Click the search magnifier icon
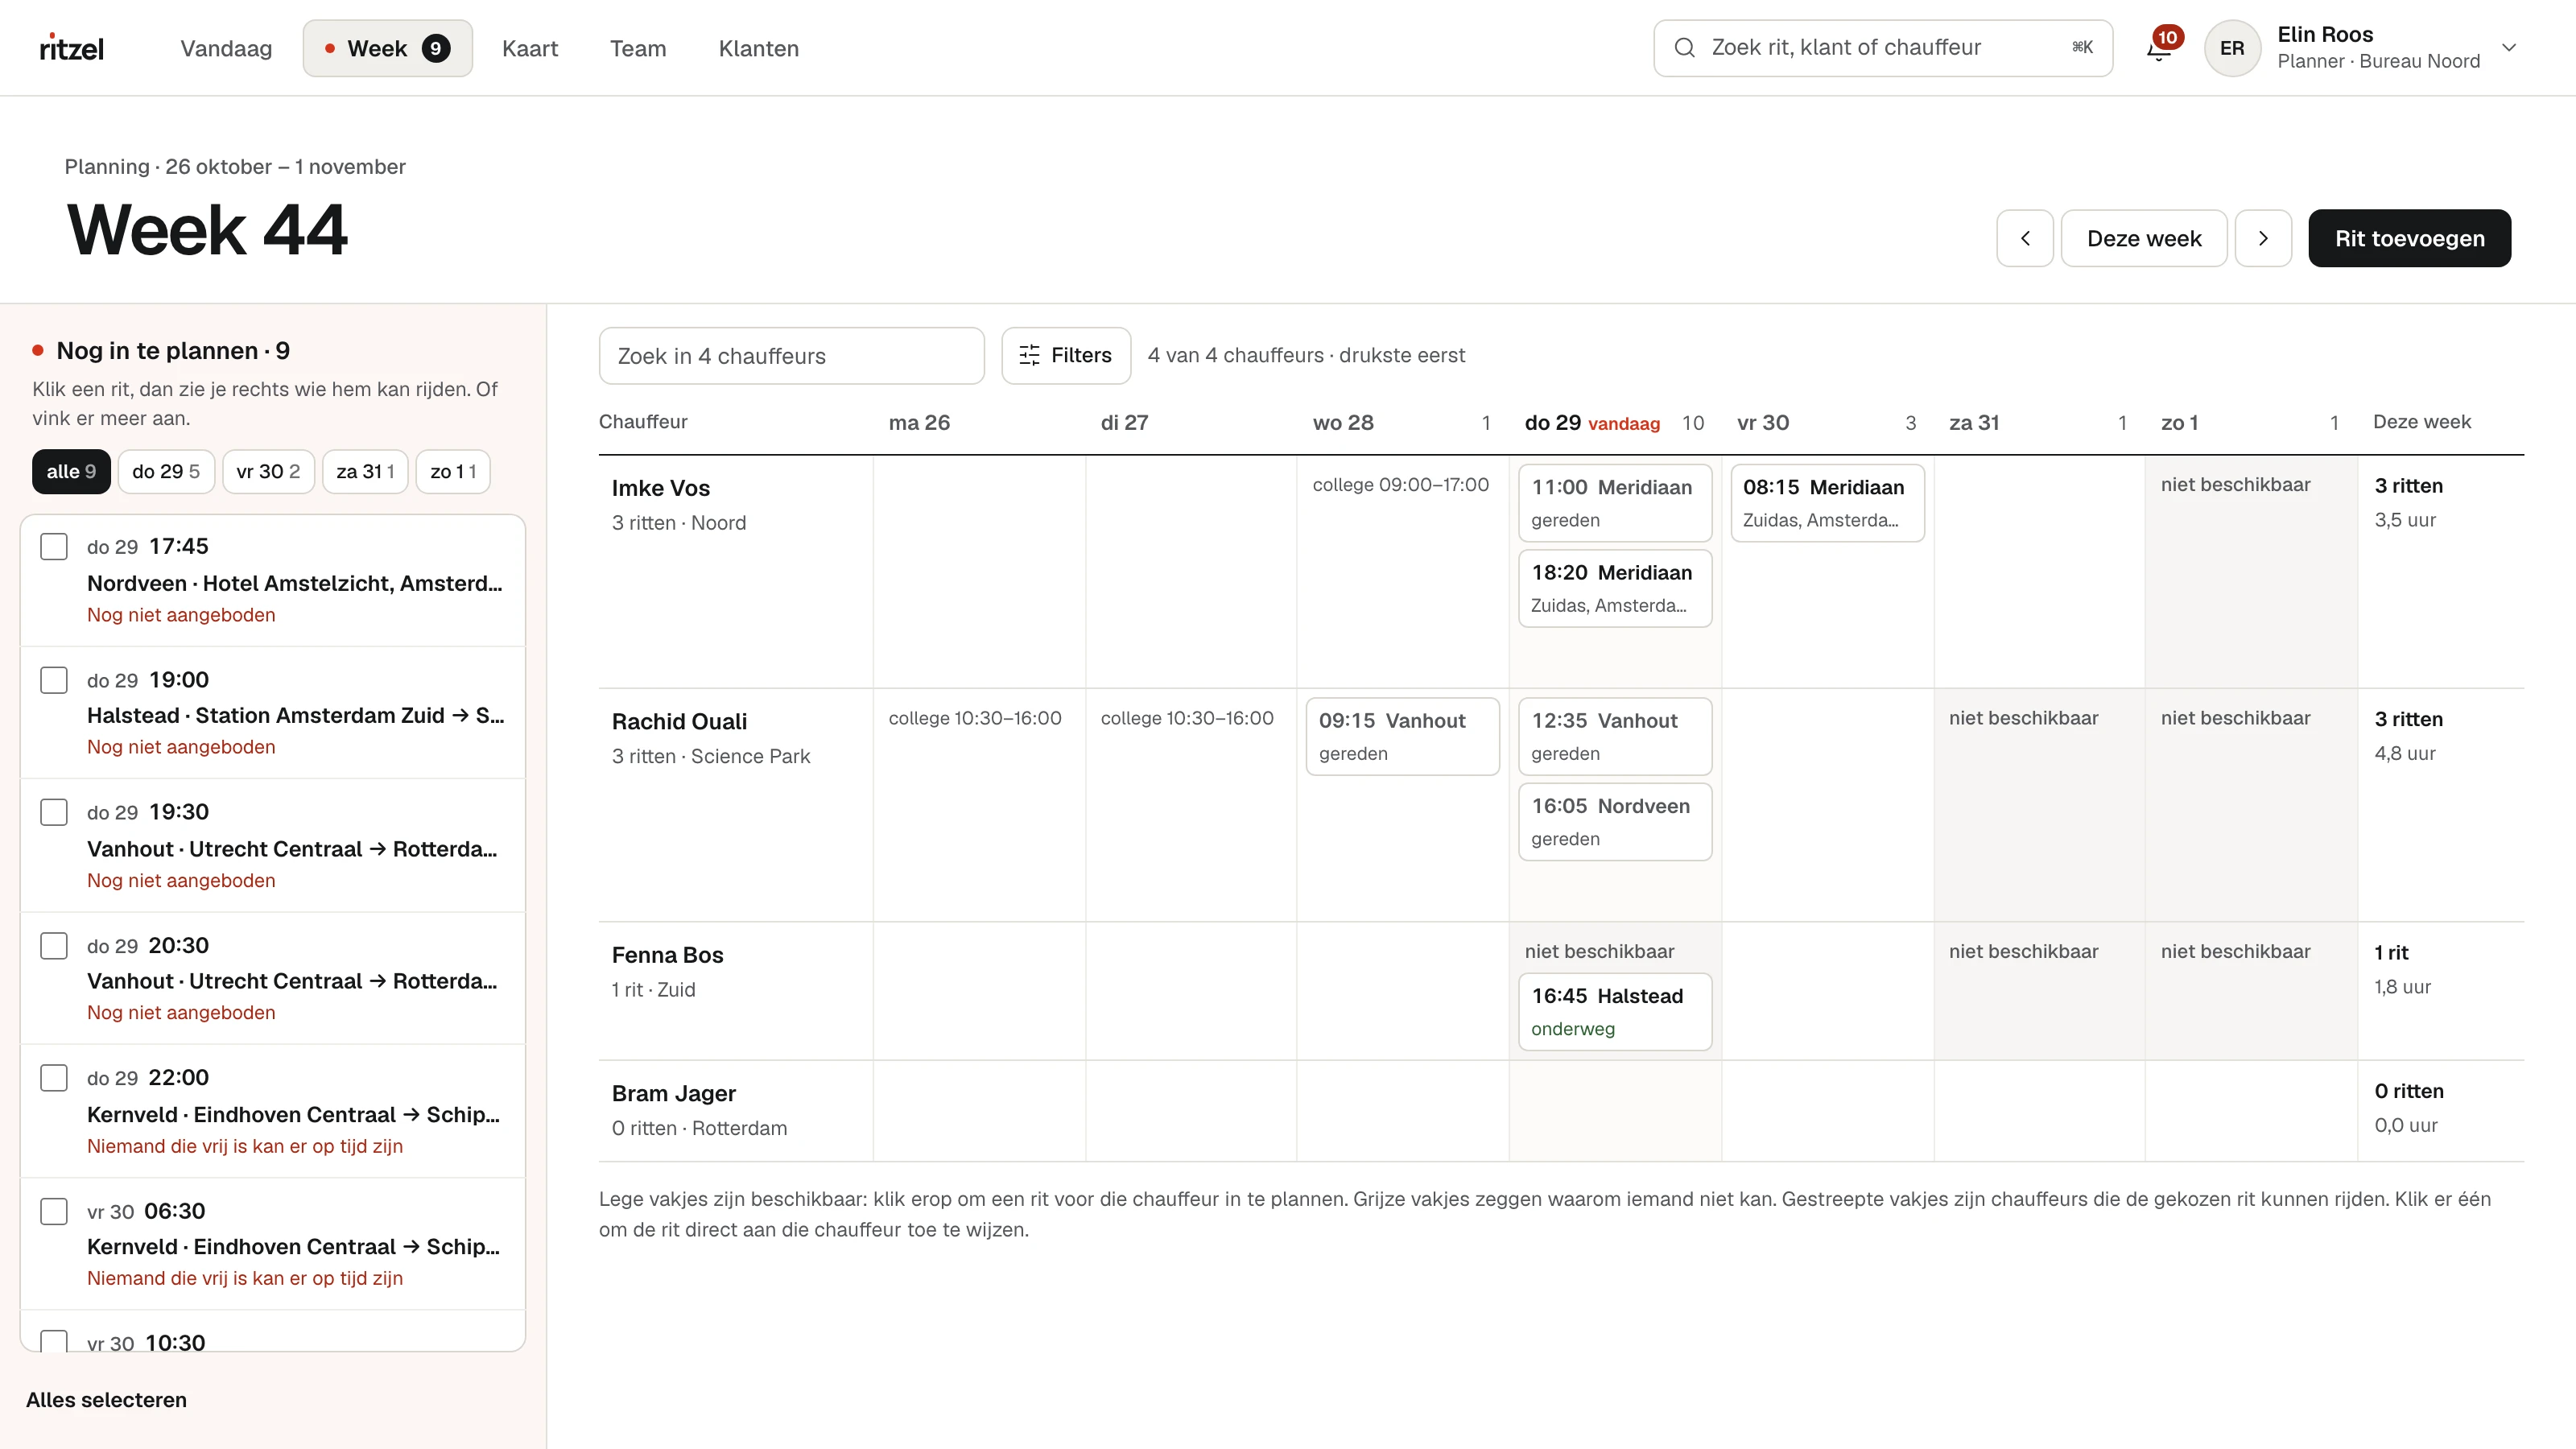This screenshot has height=1449, width=2576. [1684, 48]
